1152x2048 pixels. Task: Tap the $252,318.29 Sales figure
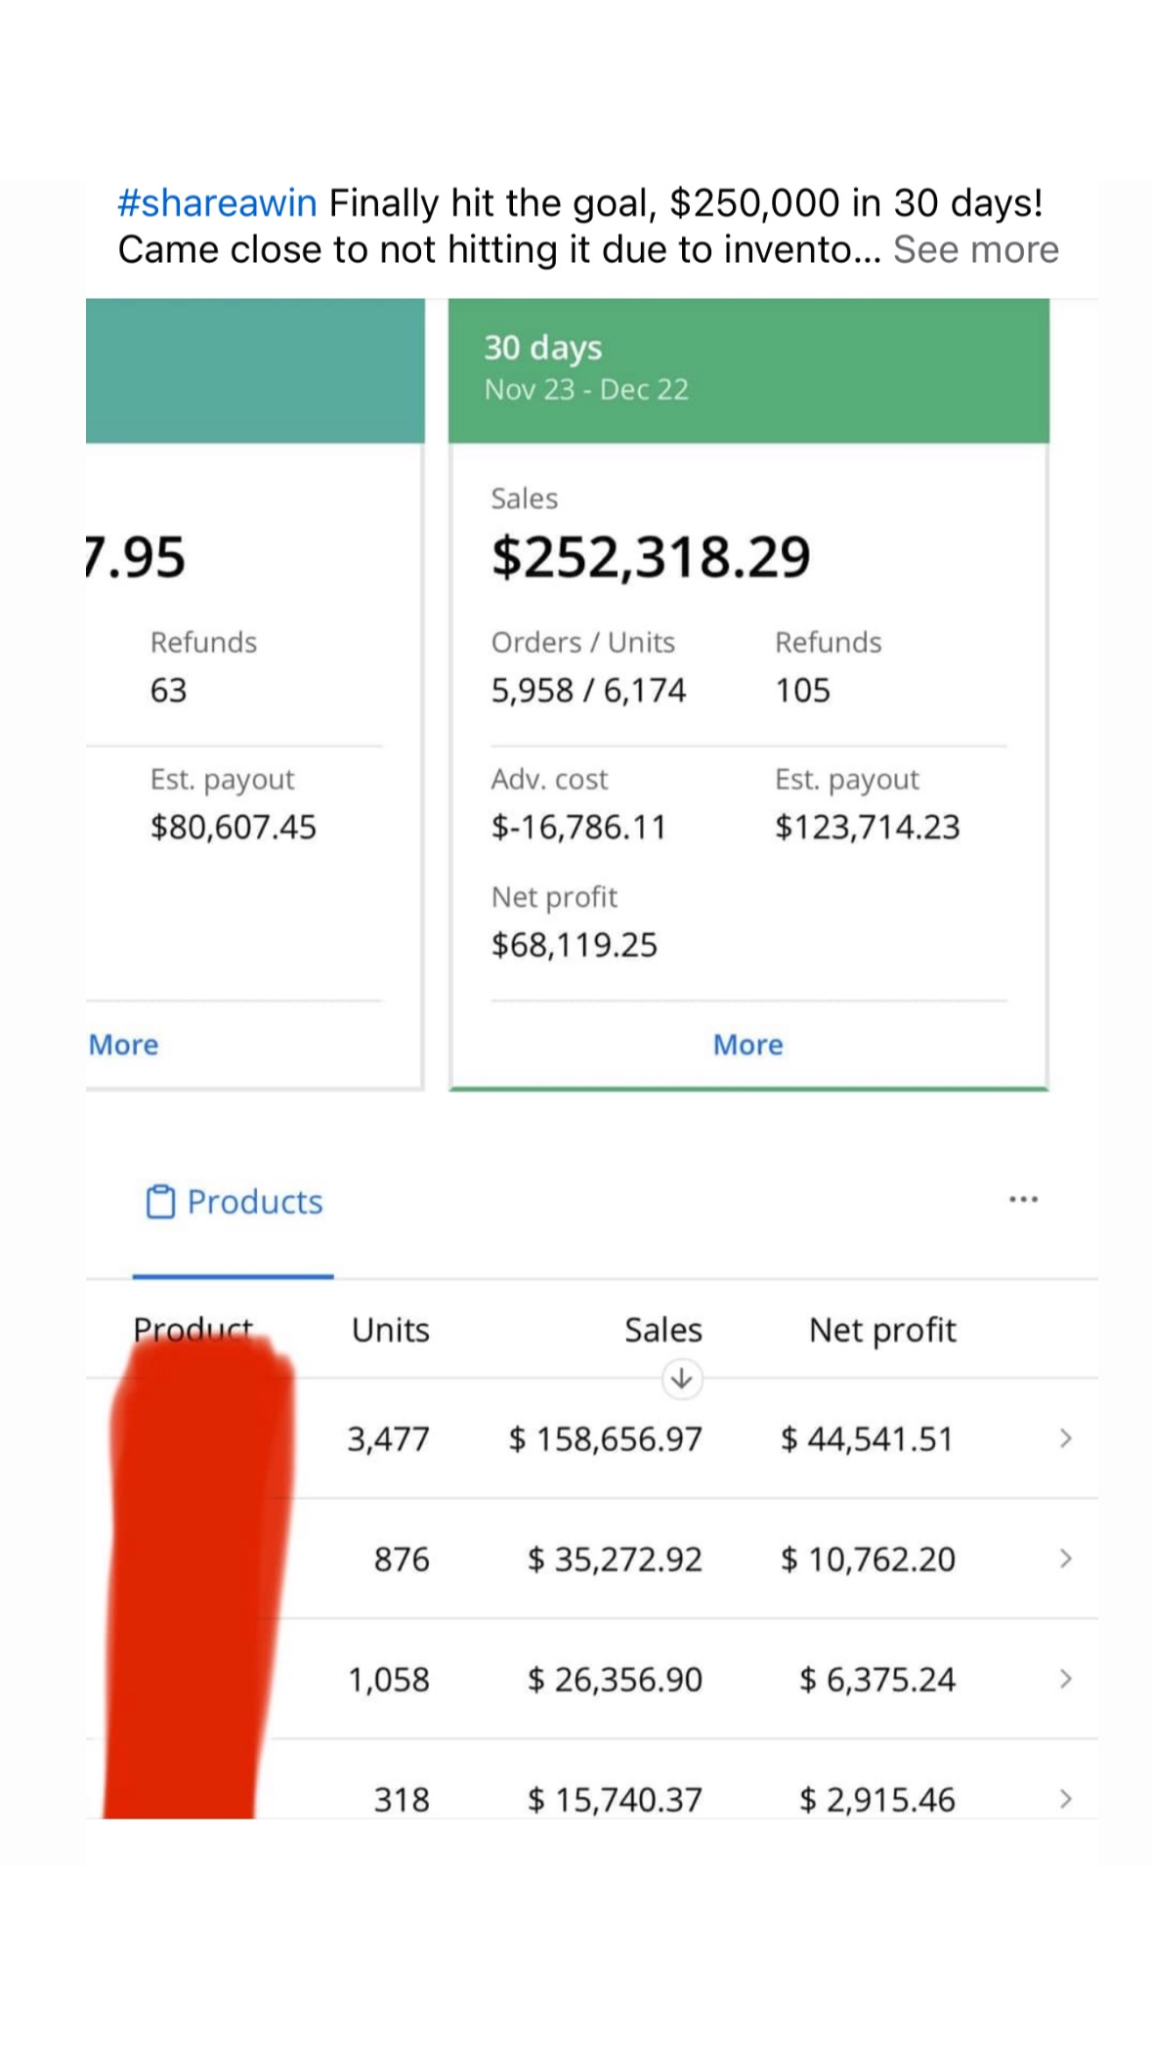[649, 558]
